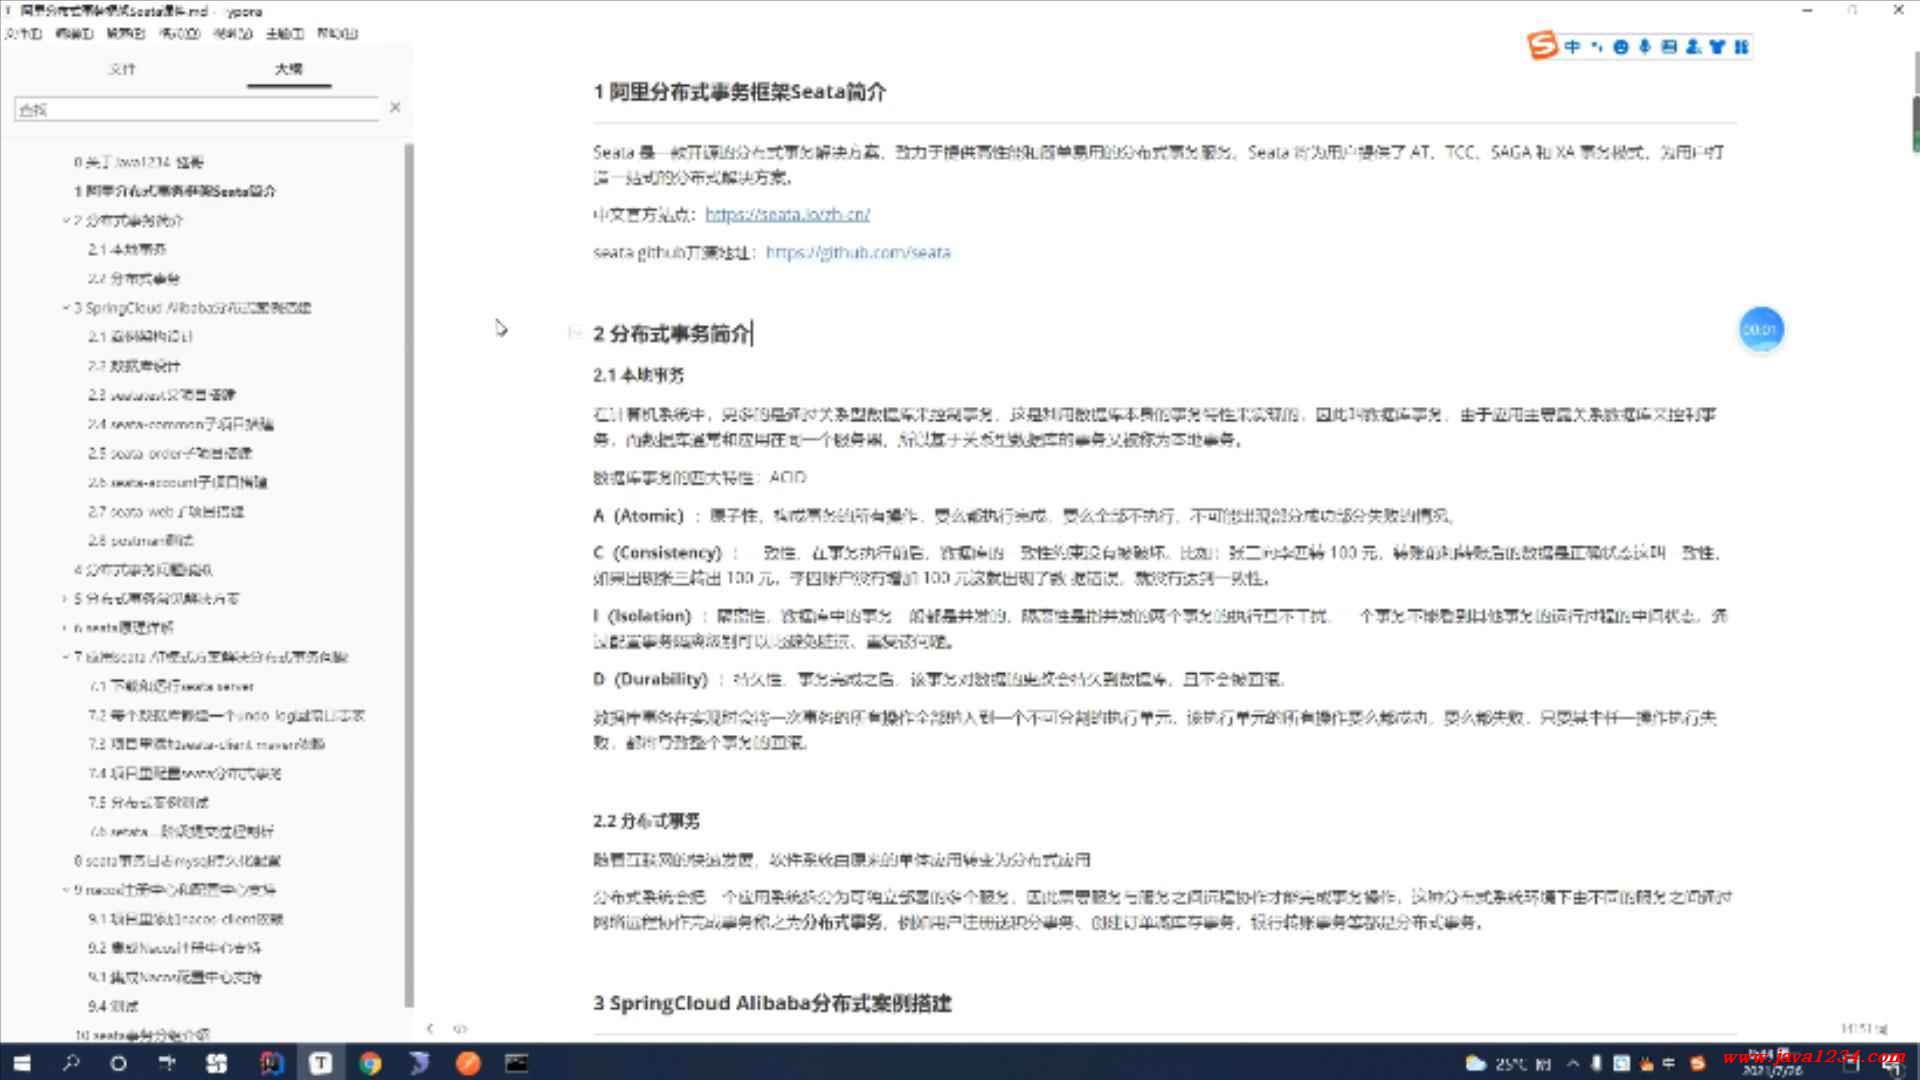
Task: Click heading 2 分布式事务简介 in document
Action: (671, 334)
